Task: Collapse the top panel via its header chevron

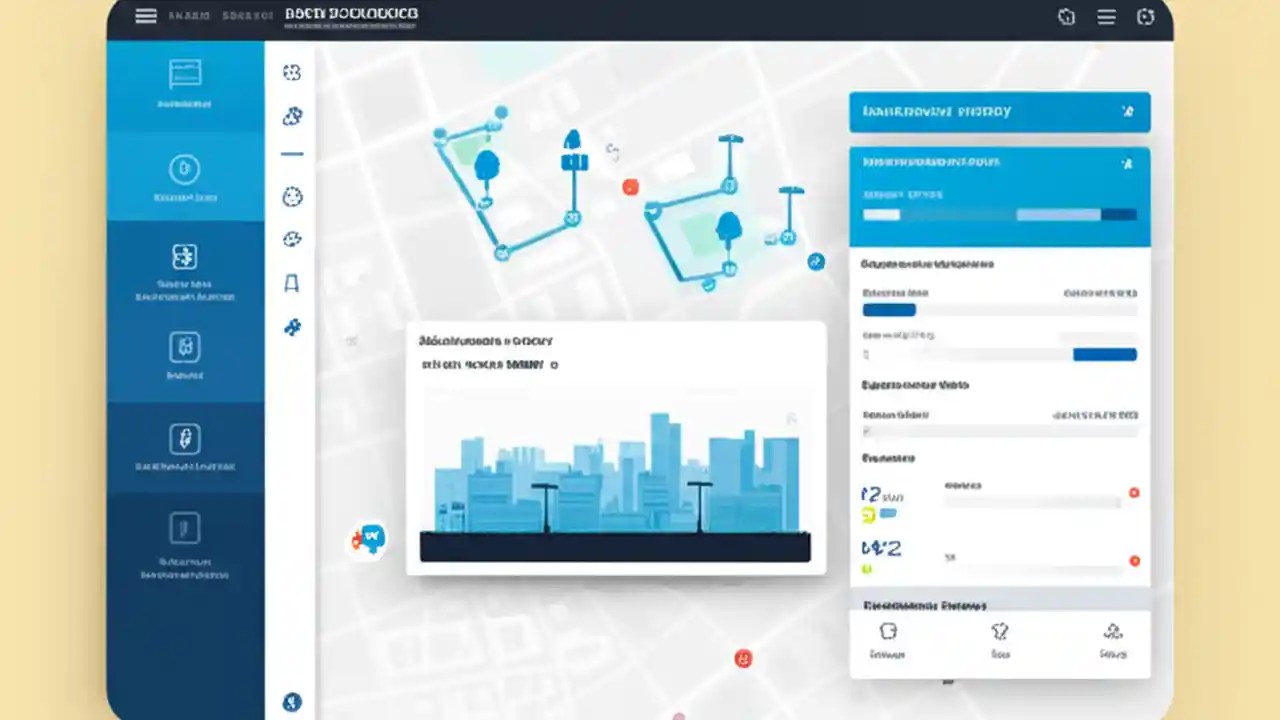Action: 1128,112
